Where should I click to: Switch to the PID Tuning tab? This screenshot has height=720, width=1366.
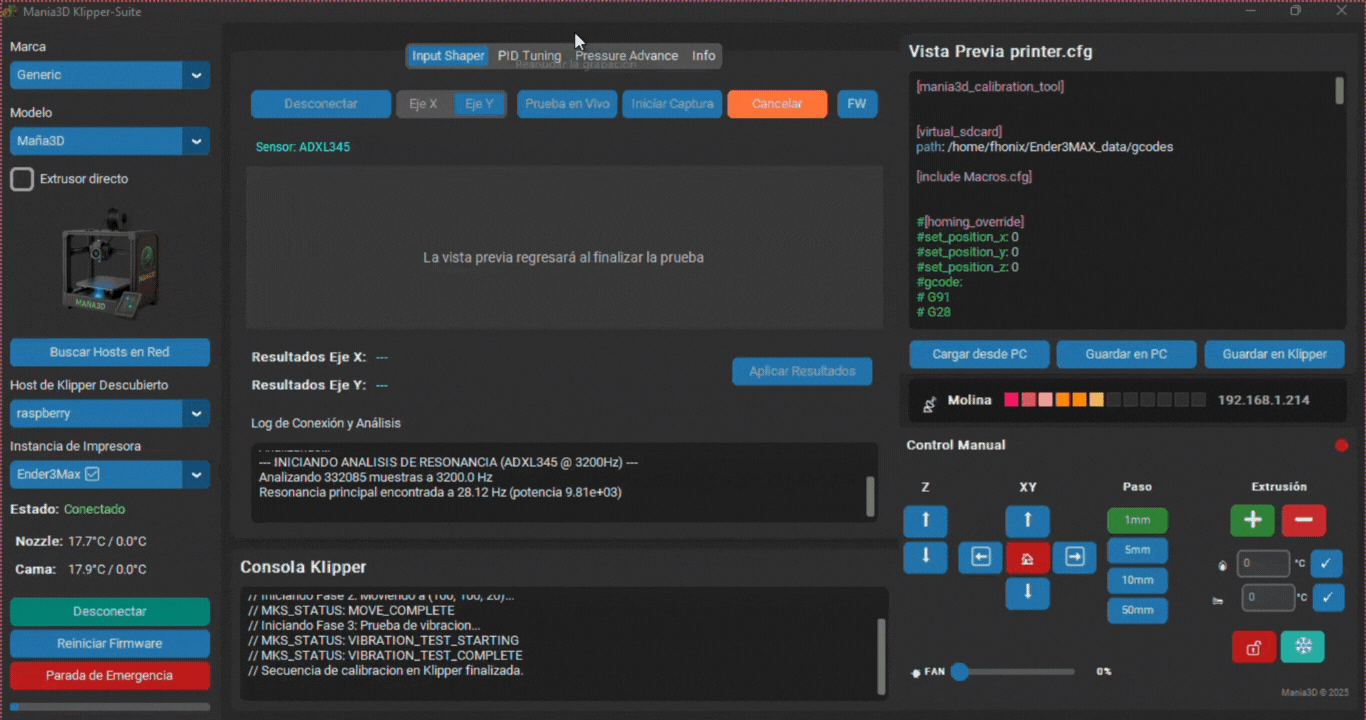click(x=529, y=56)
